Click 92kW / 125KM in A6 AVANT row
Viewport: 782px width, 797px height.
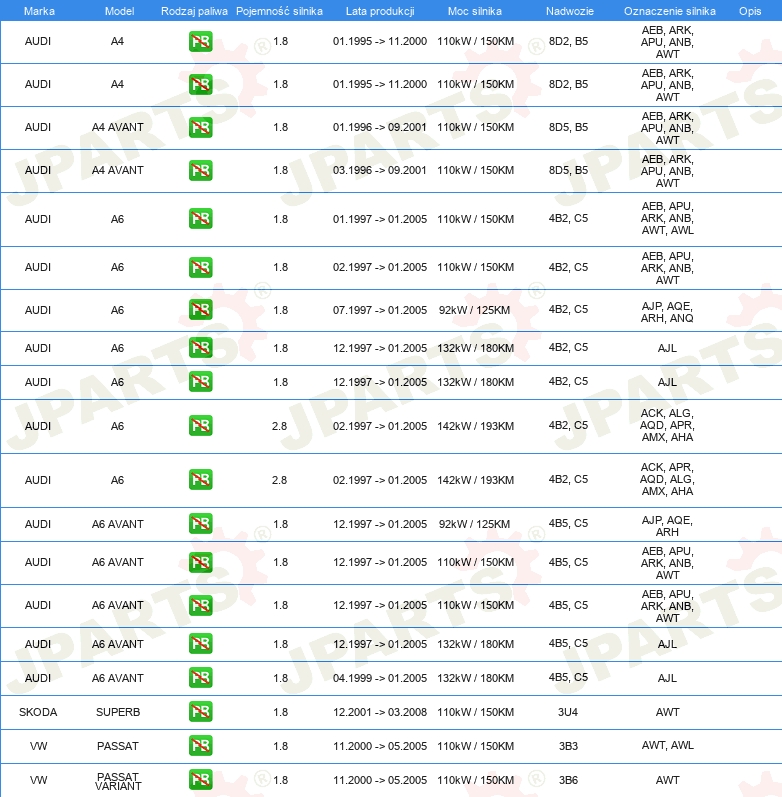point(474,524)
